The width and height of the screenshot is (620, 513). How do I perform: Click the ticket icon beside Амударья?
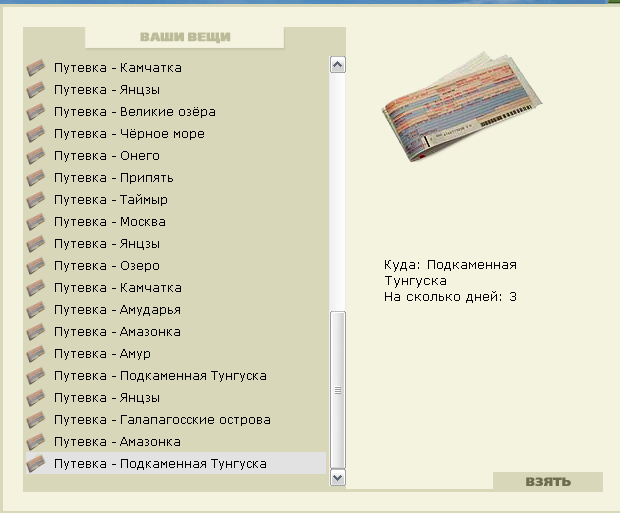[36, 310]
